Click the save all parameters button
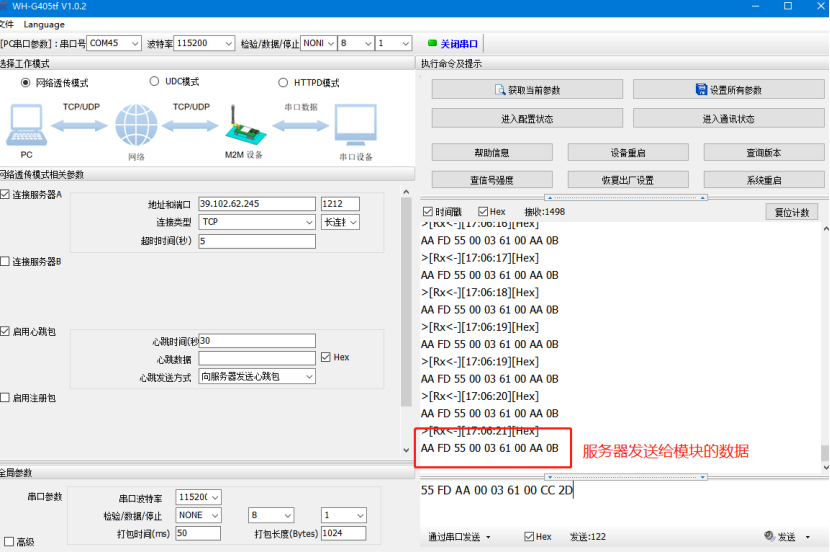The width and height of the screenshot is (830, 552). tap(728, 90)
